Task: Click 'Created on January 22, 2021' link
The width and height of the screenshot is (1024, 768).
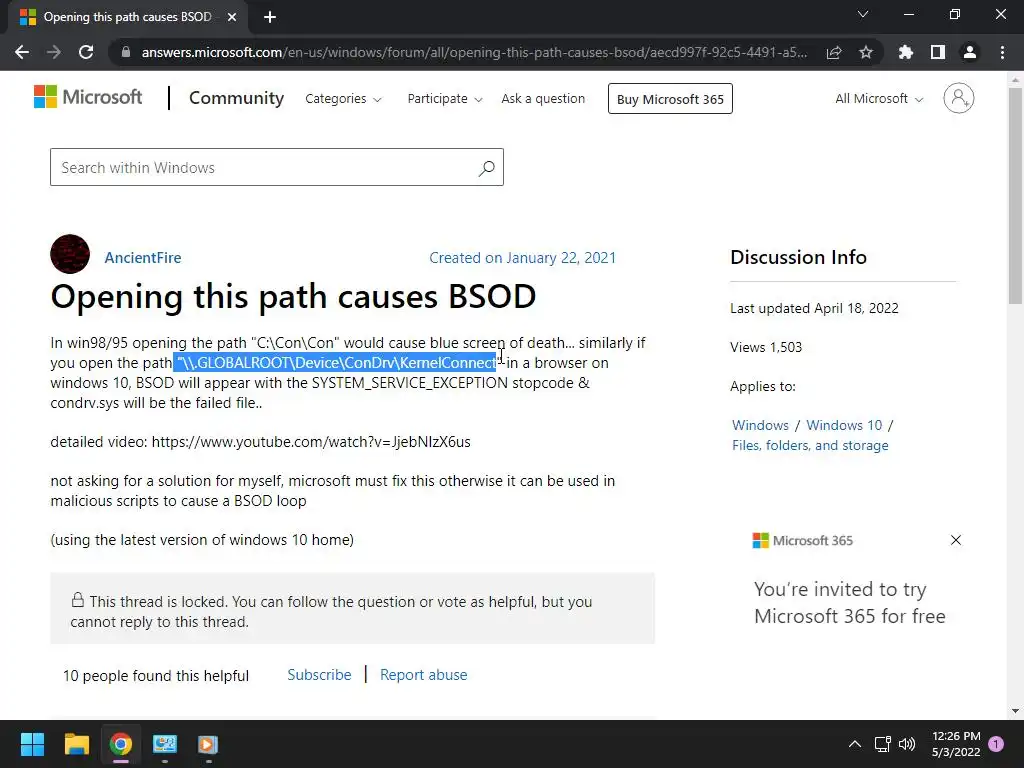Action: click(x=522, y=258)
